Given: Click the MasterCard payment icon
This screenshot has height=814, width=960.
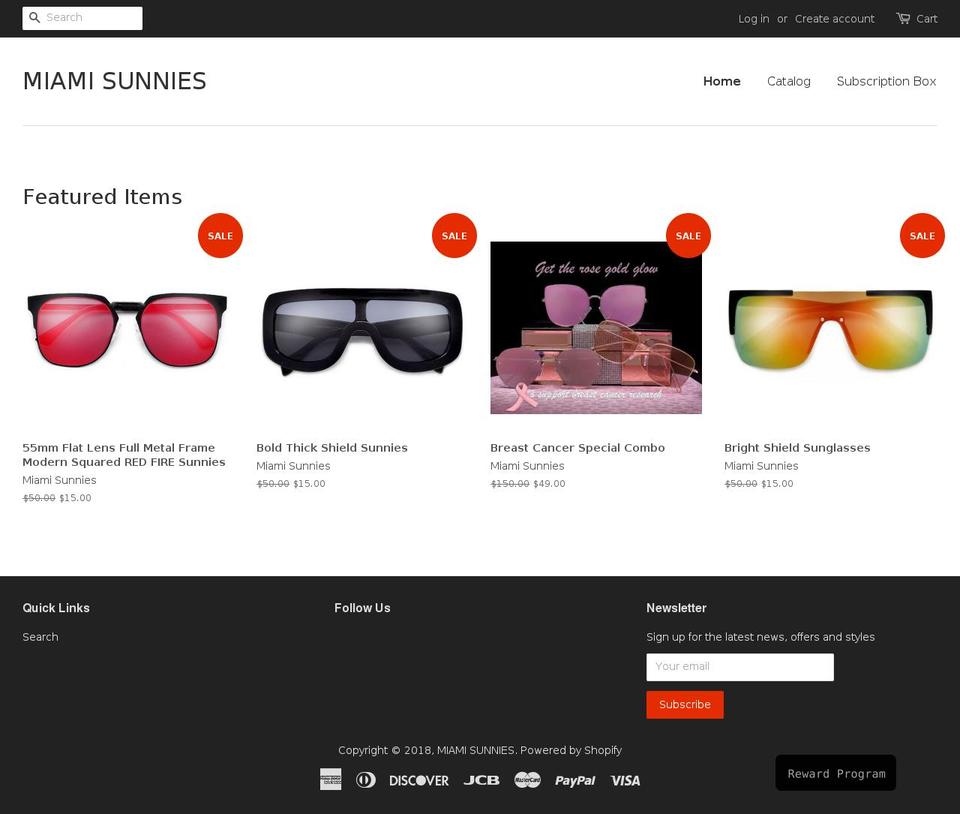Looking at the screenshot, I should pyautogui.click(x=527, y=780).
